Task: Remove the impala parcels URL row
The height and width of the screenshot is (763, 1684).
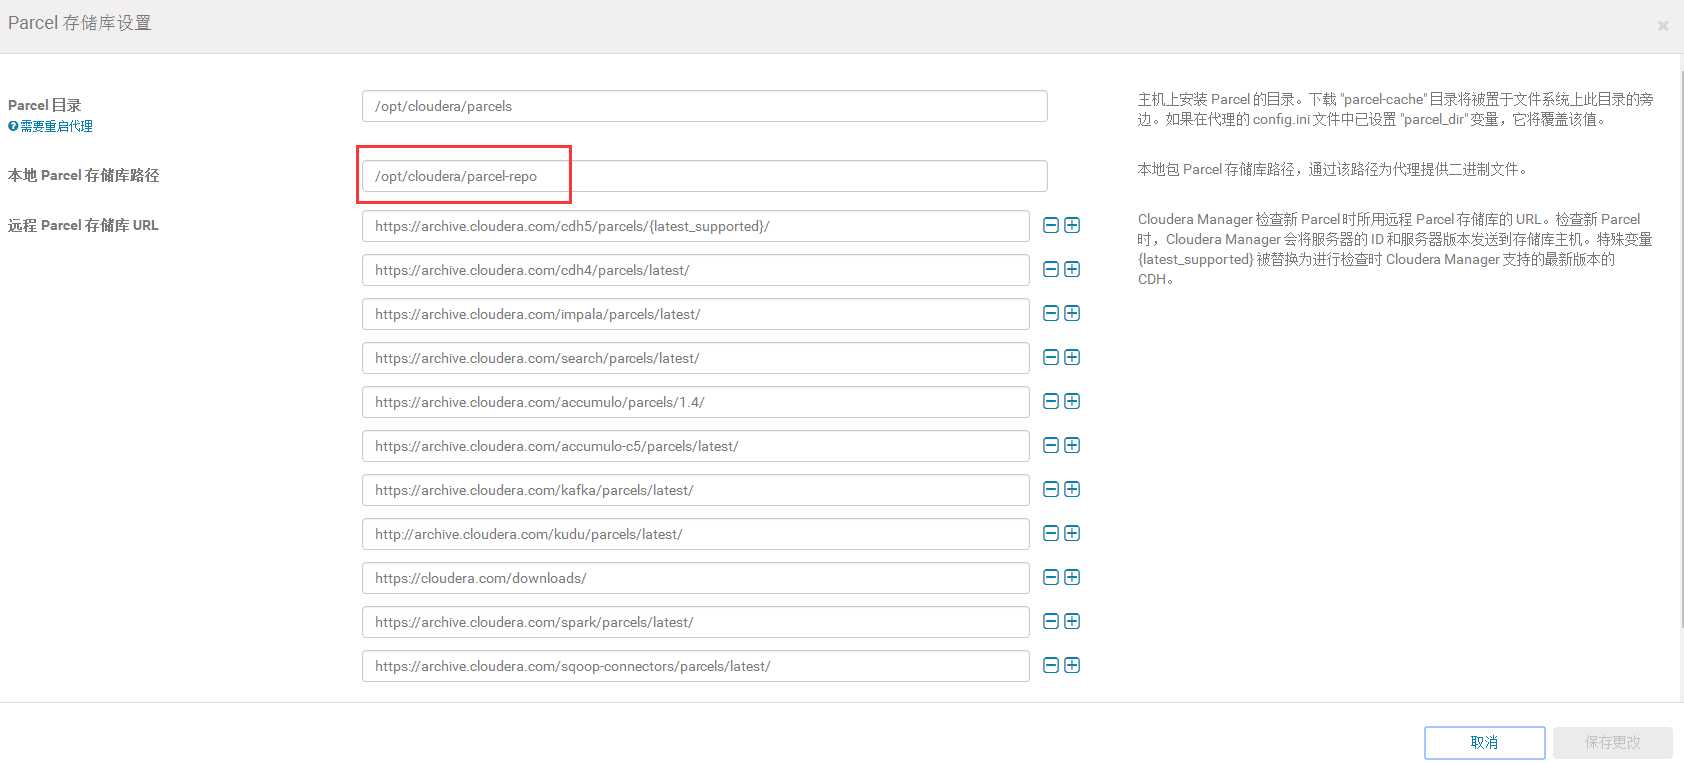Action: [1051, 314]
